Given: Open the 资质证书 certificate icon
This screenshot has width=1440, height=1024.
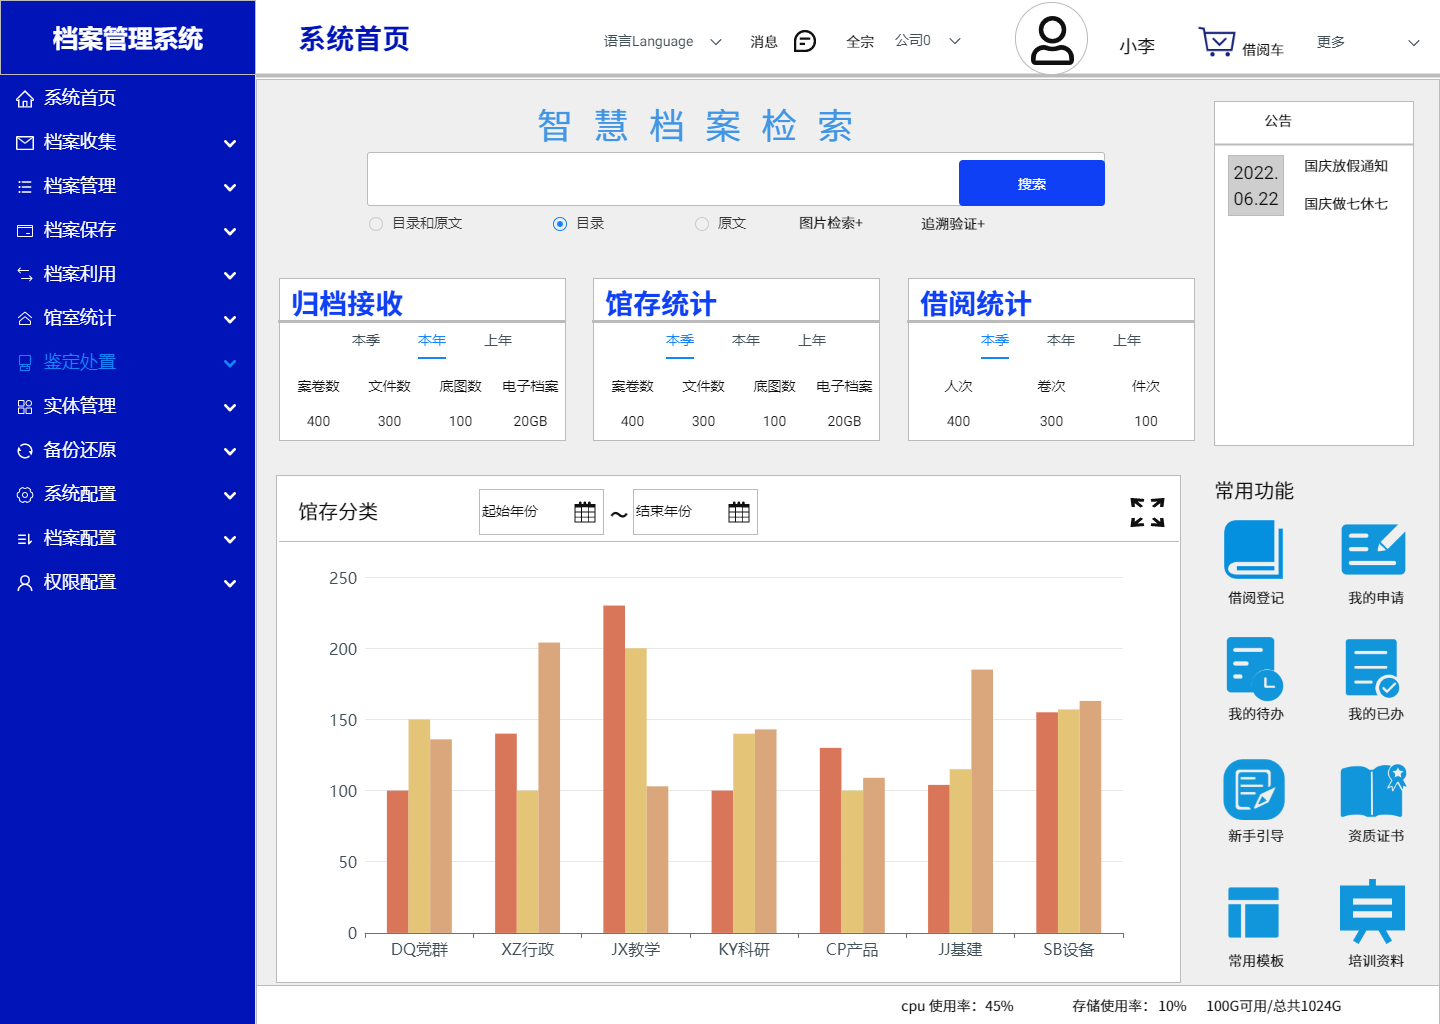Looking at the screenshot, I should tap(1373, 790).
